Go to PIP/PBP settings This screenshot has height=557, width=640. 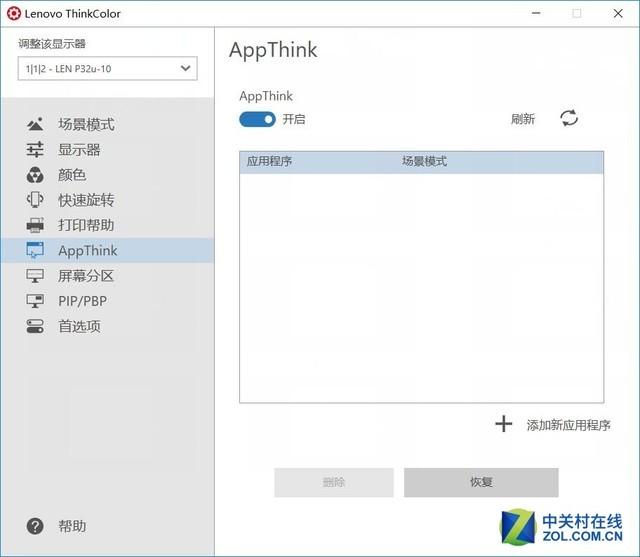click(83, 301)
